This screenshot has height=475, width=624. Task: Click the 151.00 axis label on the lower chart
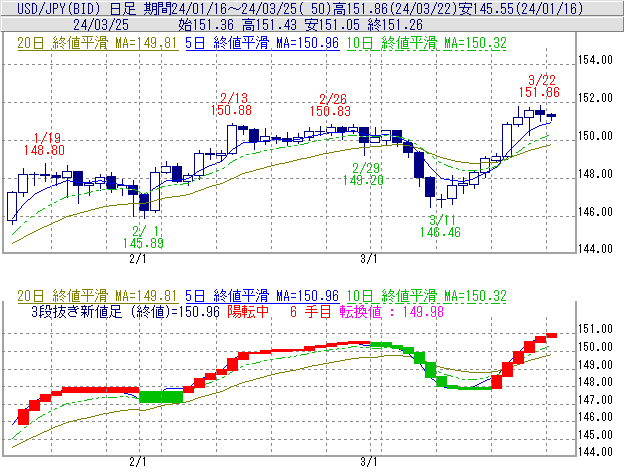595,329
